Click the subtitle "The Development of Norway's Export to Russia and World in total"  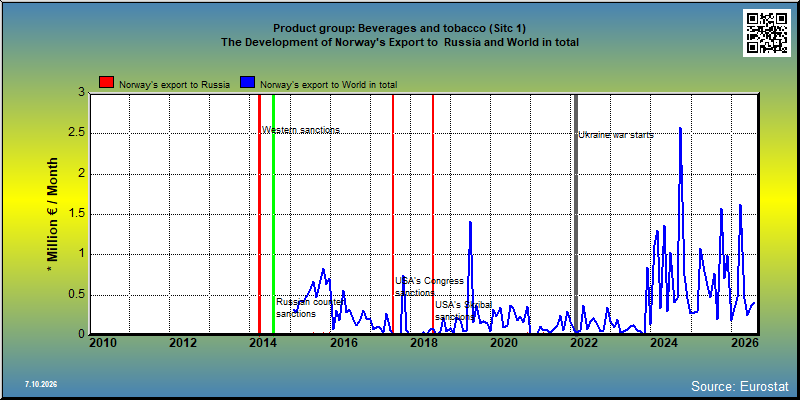[x=399, y=43]
